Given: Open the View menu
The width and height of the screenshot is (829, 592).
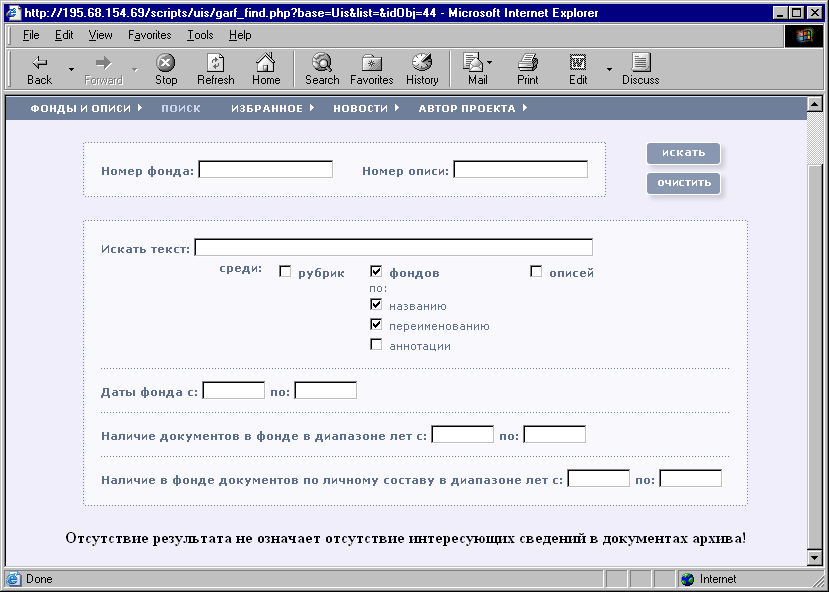Looking at the screenshot, I should (x=100, y=35).
